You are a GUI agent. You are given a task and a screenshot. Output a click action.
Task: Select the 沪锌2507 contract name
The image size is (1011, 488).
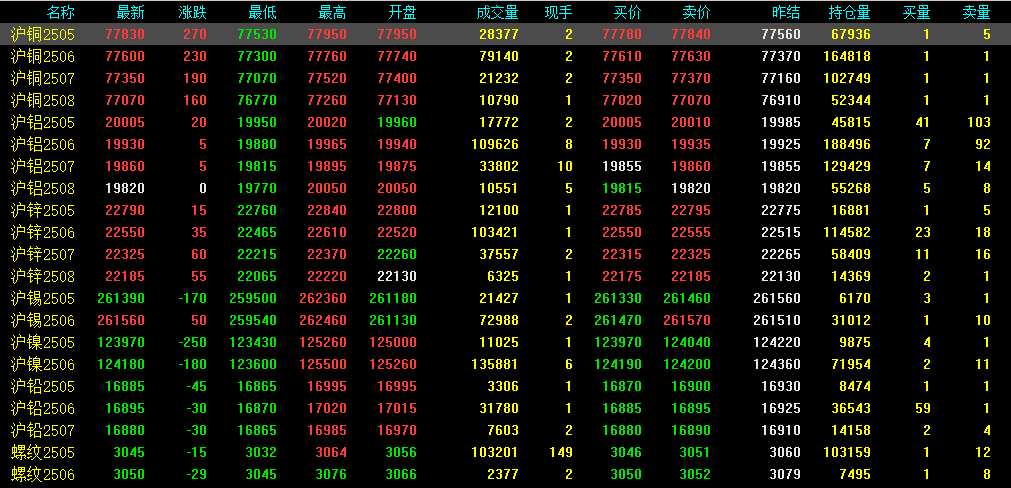pos(43,254)
